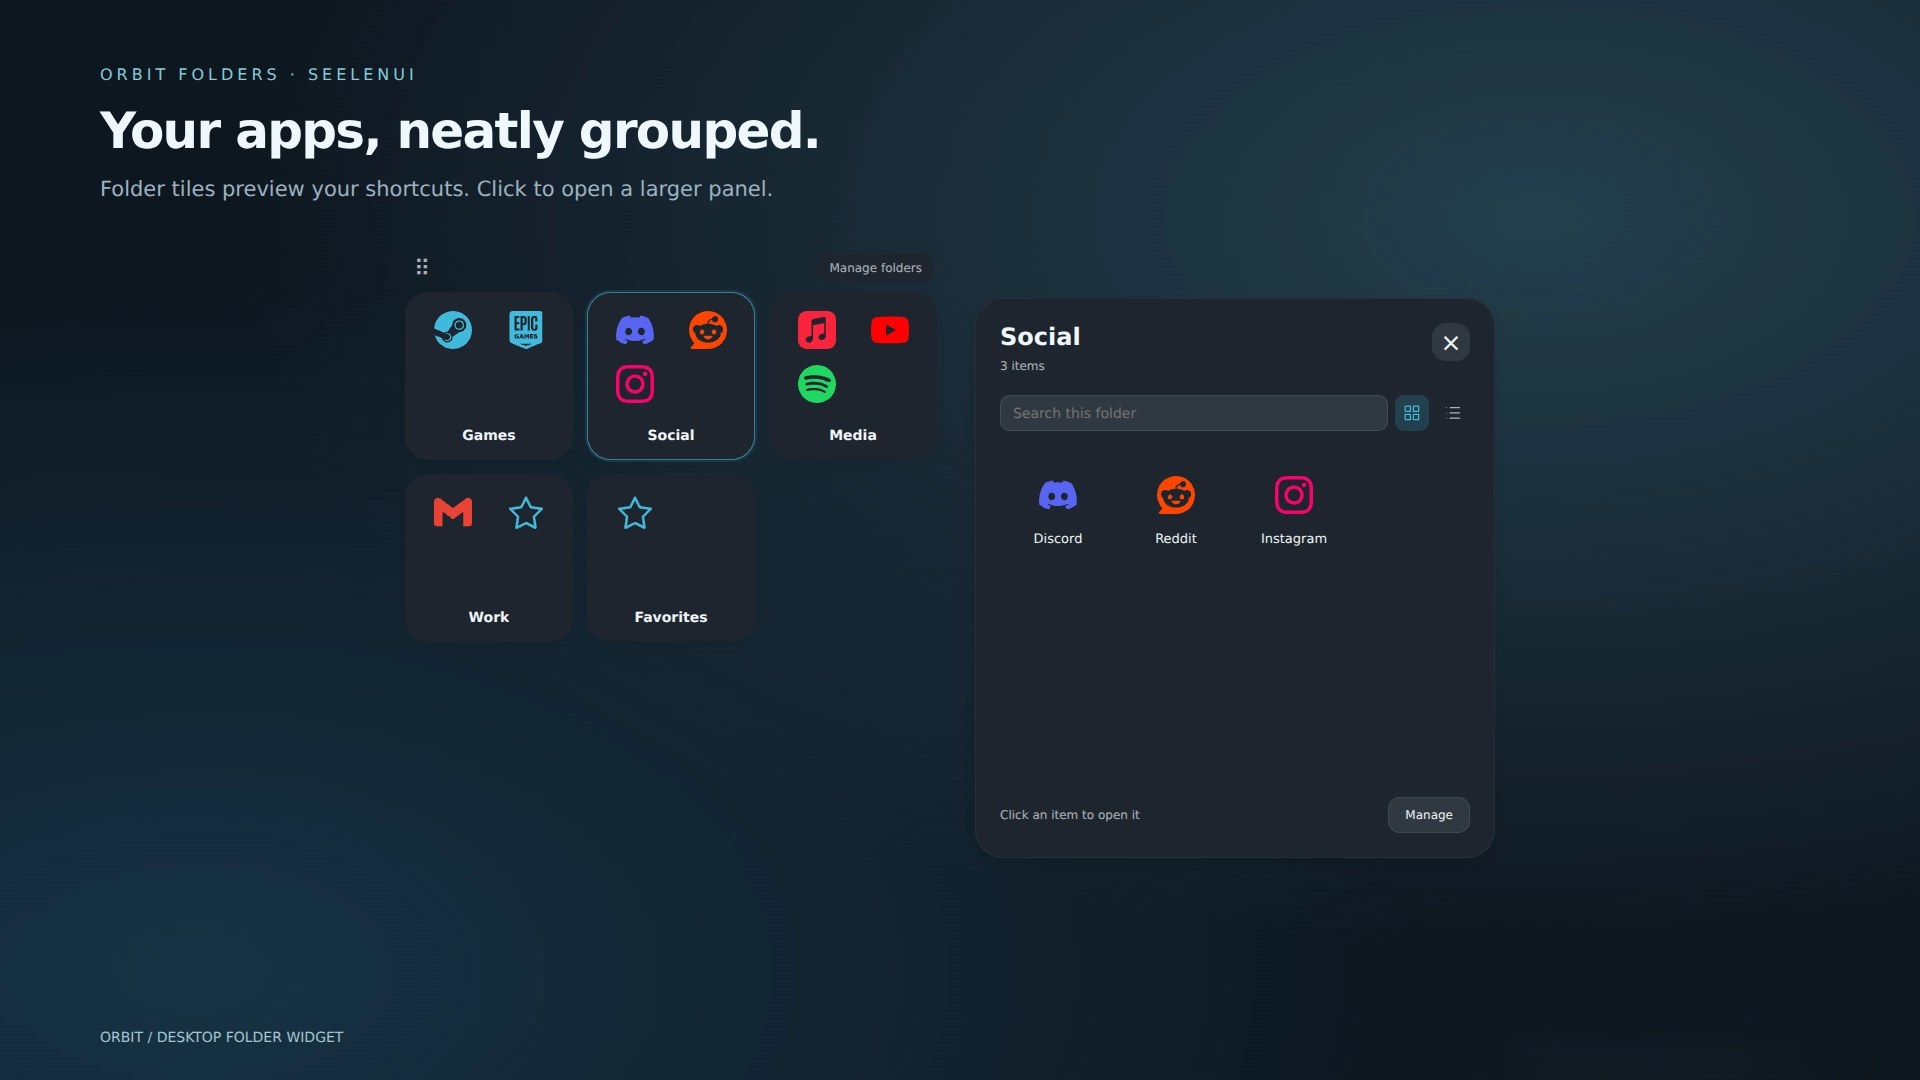Switch to grid view in Social panel
The width and height of the screenshot is (1920, 1080).
coord(1412,413)
